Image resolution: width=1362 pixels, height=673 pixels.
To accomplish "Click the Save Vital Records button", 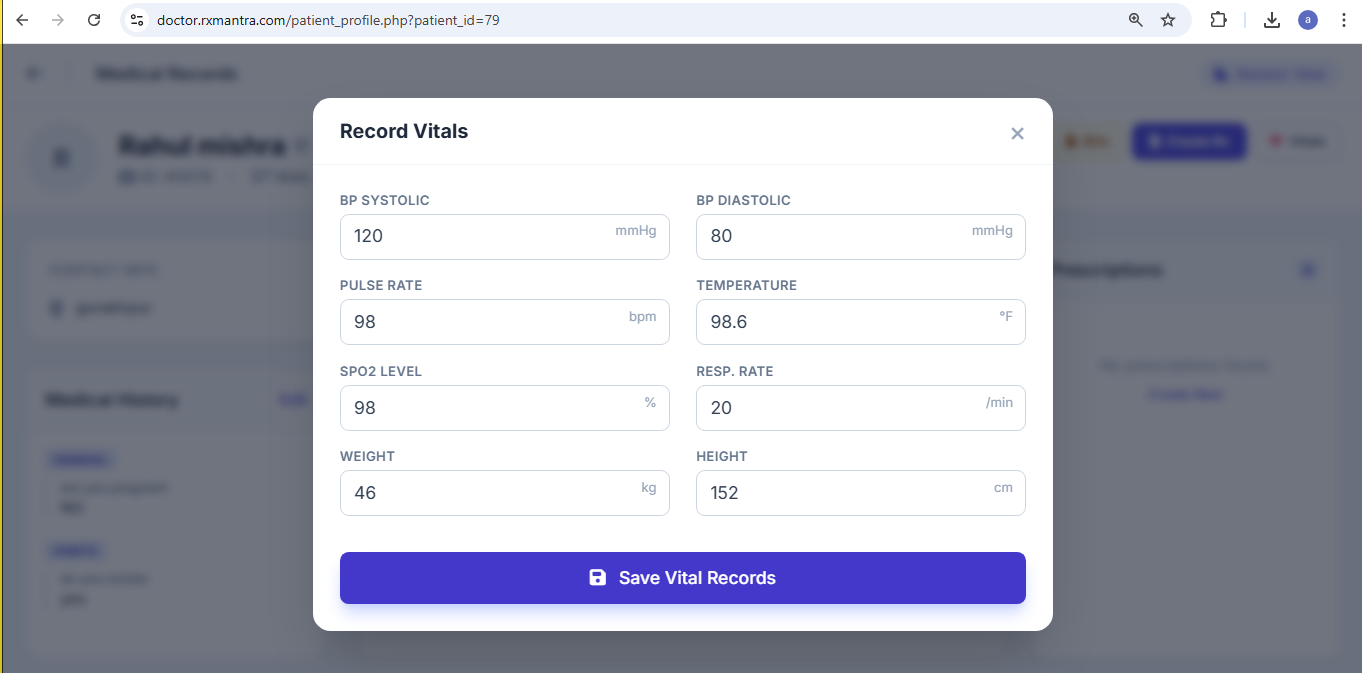I will 682,578.
